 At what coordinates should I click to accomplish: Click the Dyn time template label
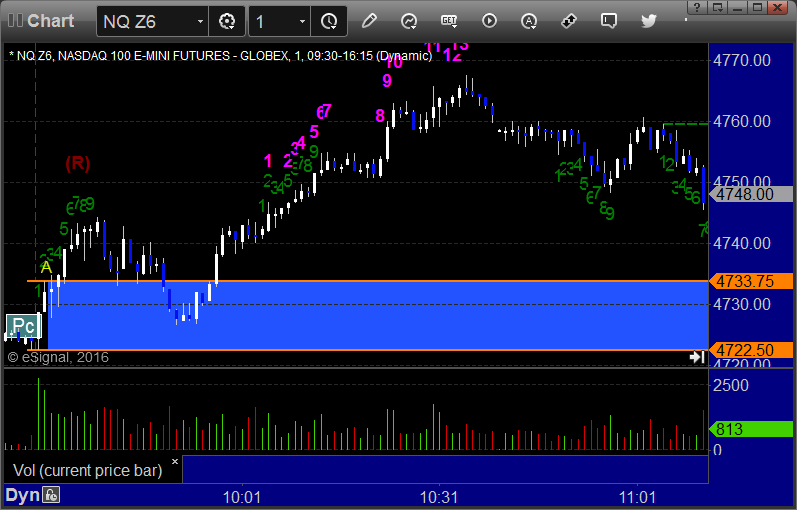pyautogui.click(x=22, y=495)
